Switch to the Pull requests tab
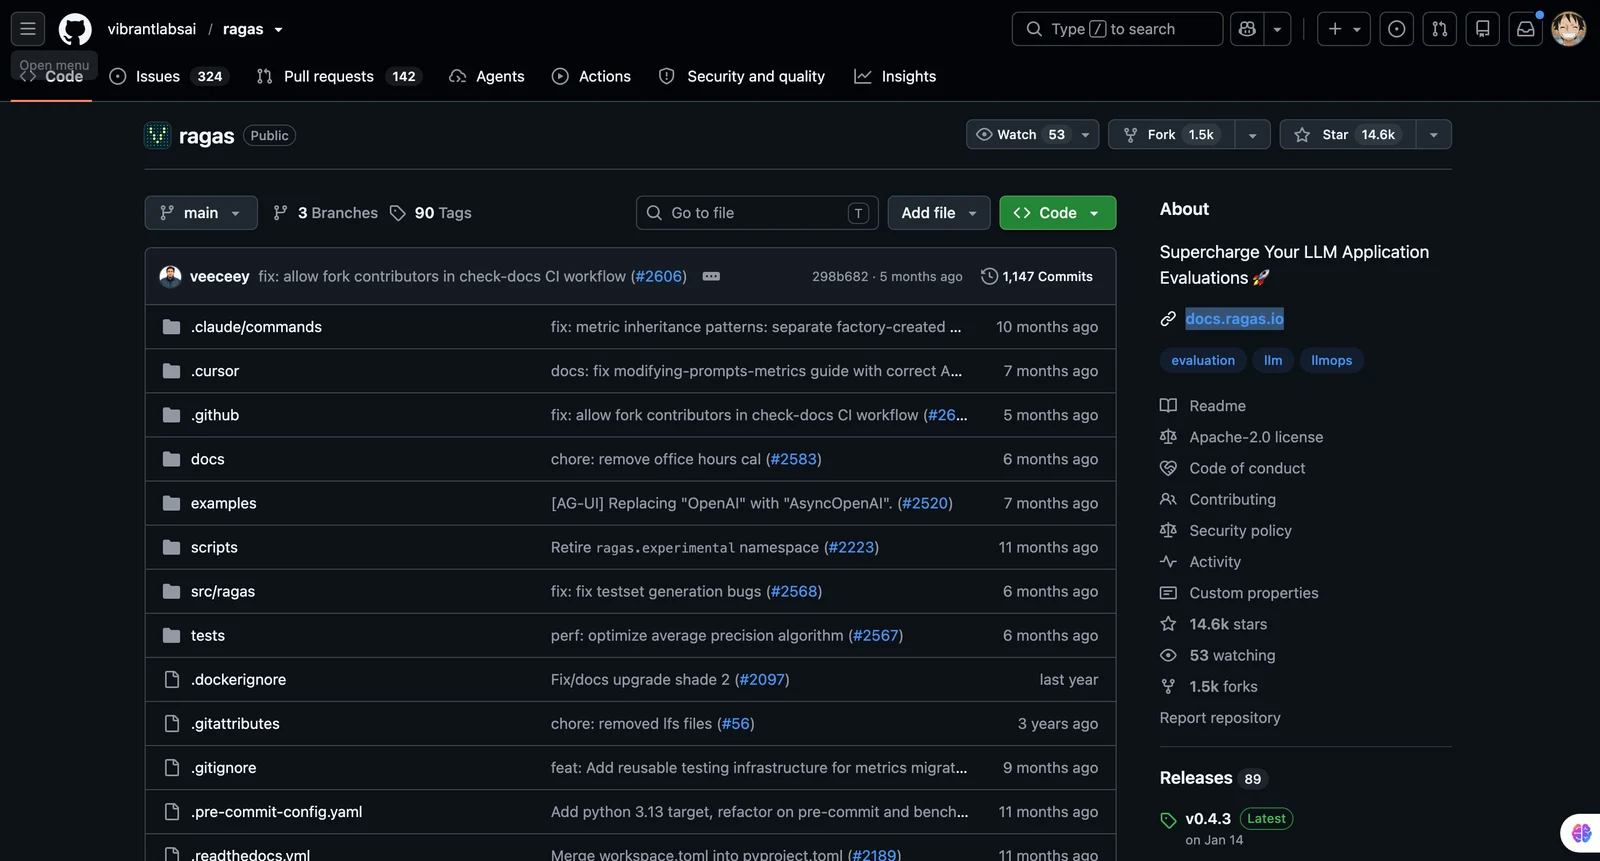This screenshot has width=1600, height=861. 339,76
